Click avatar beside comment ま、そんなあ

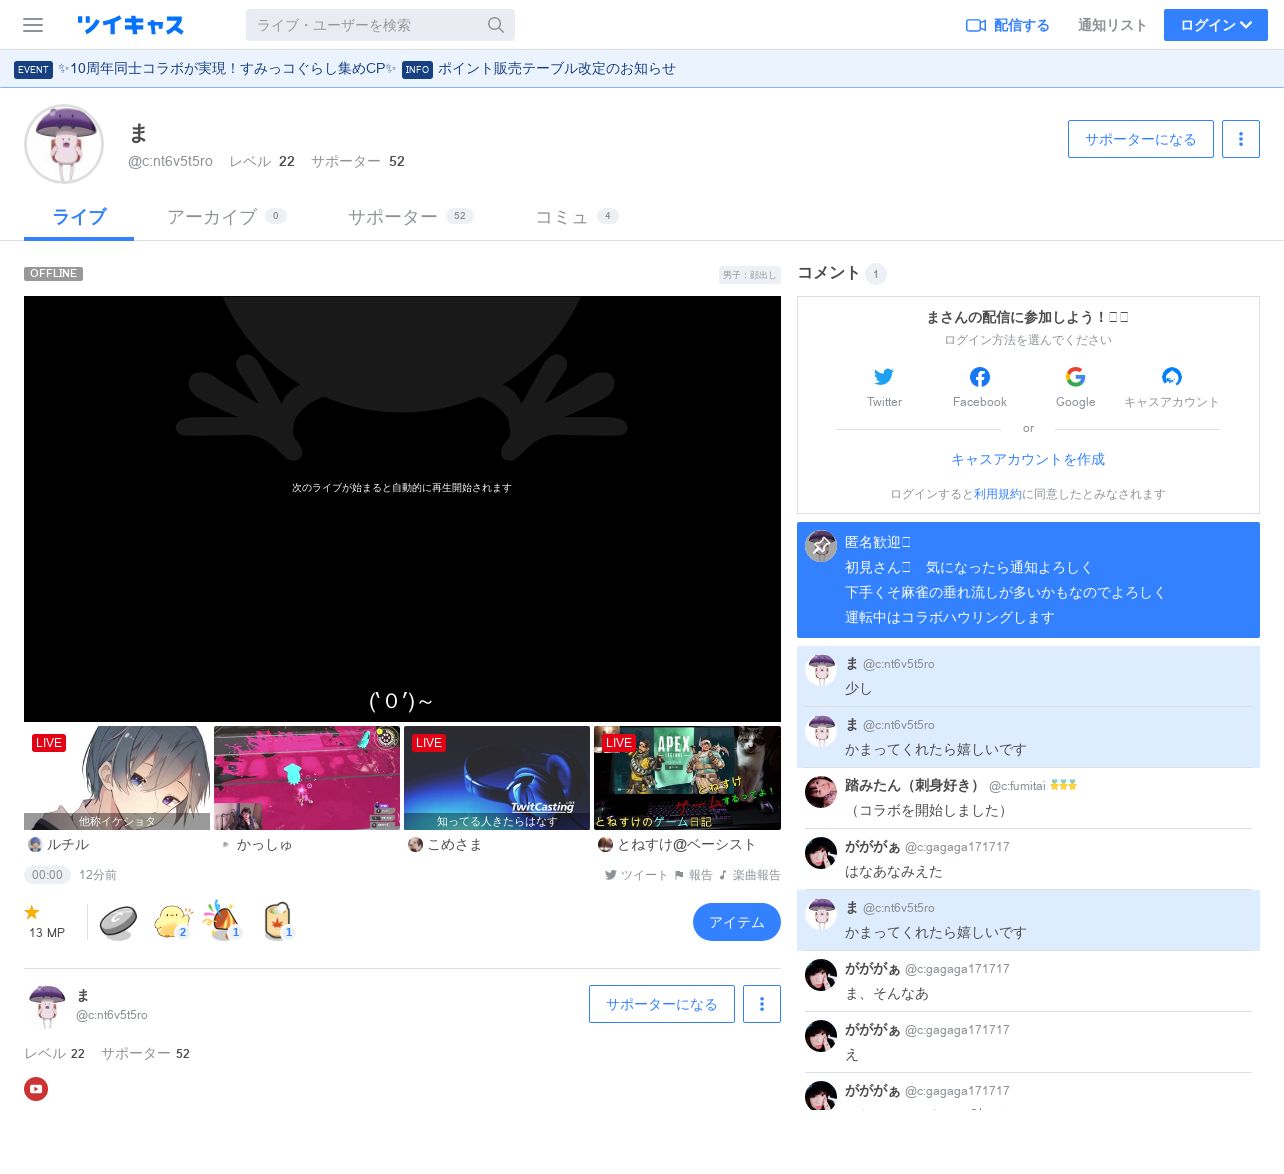(x=821, y=975)
